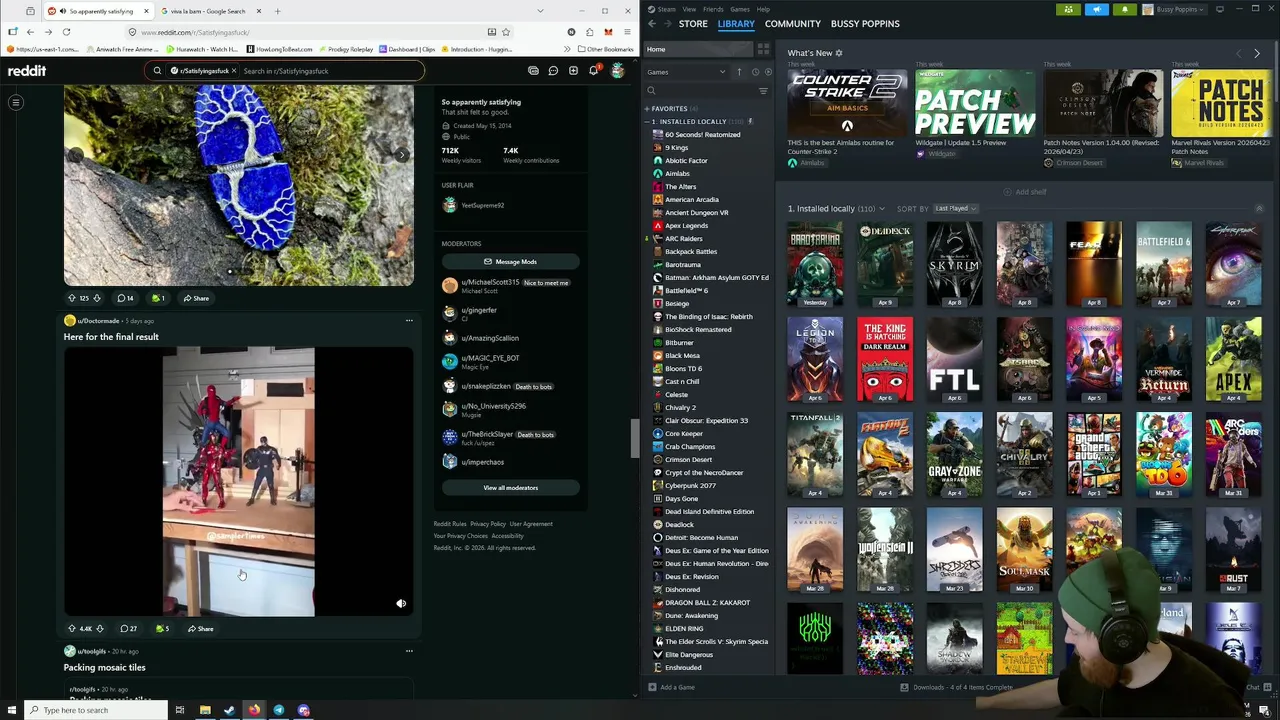
Task: Open Other Bookmarks folder
Action: point(606,49)
